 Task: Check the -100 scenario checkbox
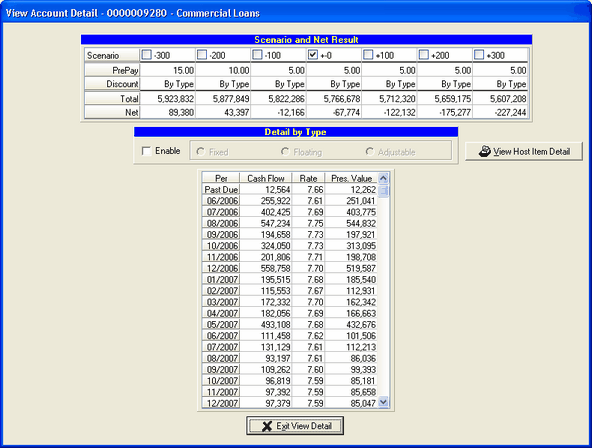257,55
